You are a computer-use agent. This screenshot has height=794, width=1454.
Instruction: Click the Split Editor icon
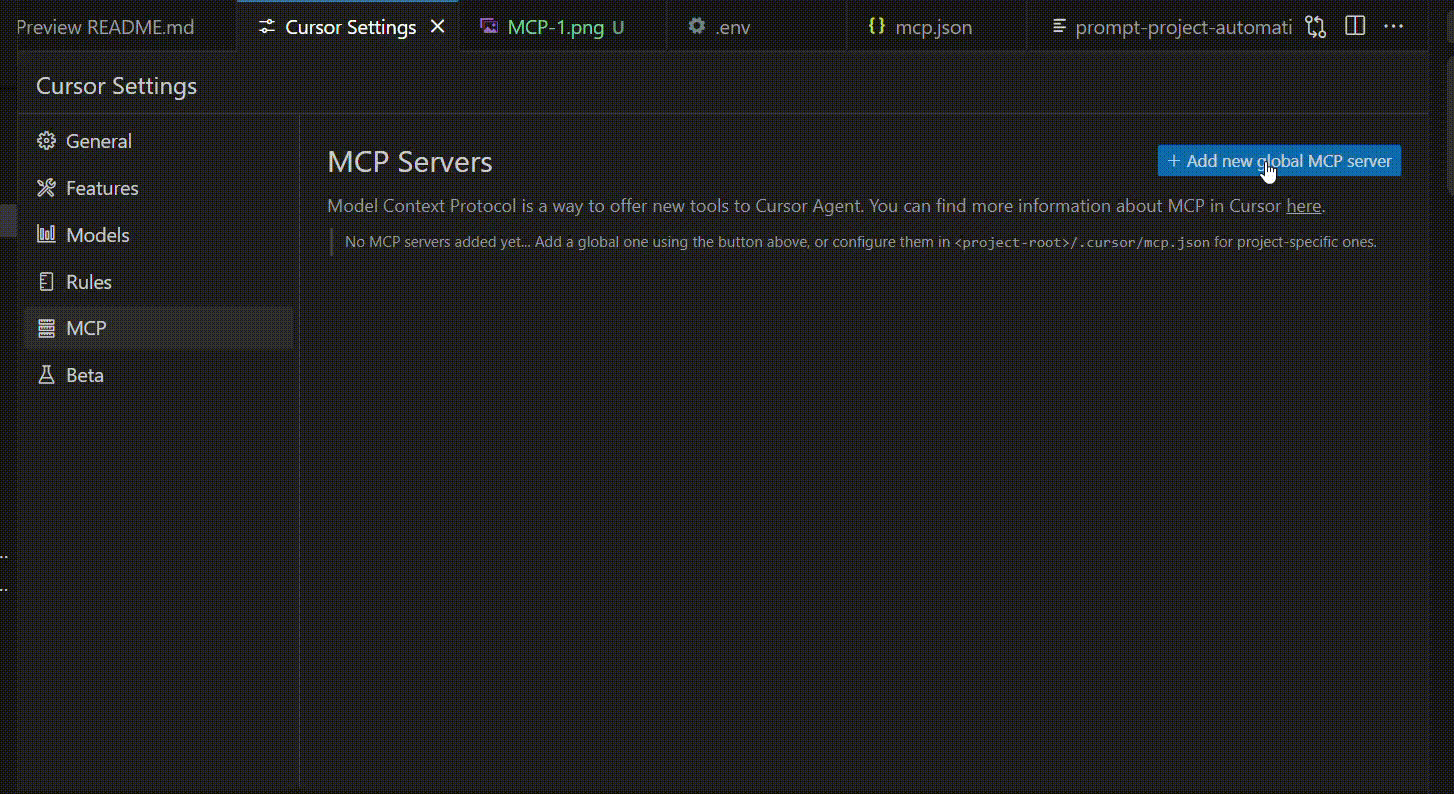(1355, 26)
